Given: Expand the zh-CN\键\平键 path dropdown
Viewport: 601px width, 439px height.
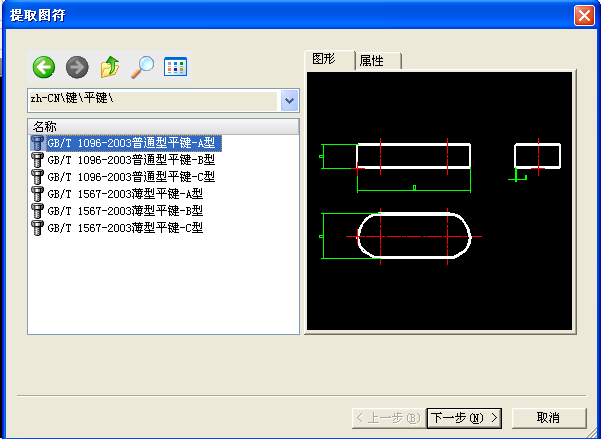Looking at the screenshot, I should coord(289,100).
